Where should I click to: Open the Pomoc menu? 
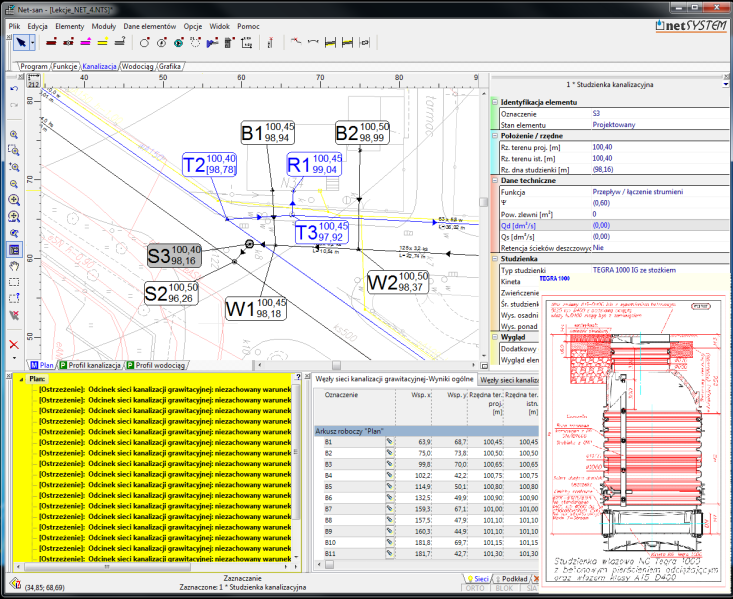coord(248,26)
